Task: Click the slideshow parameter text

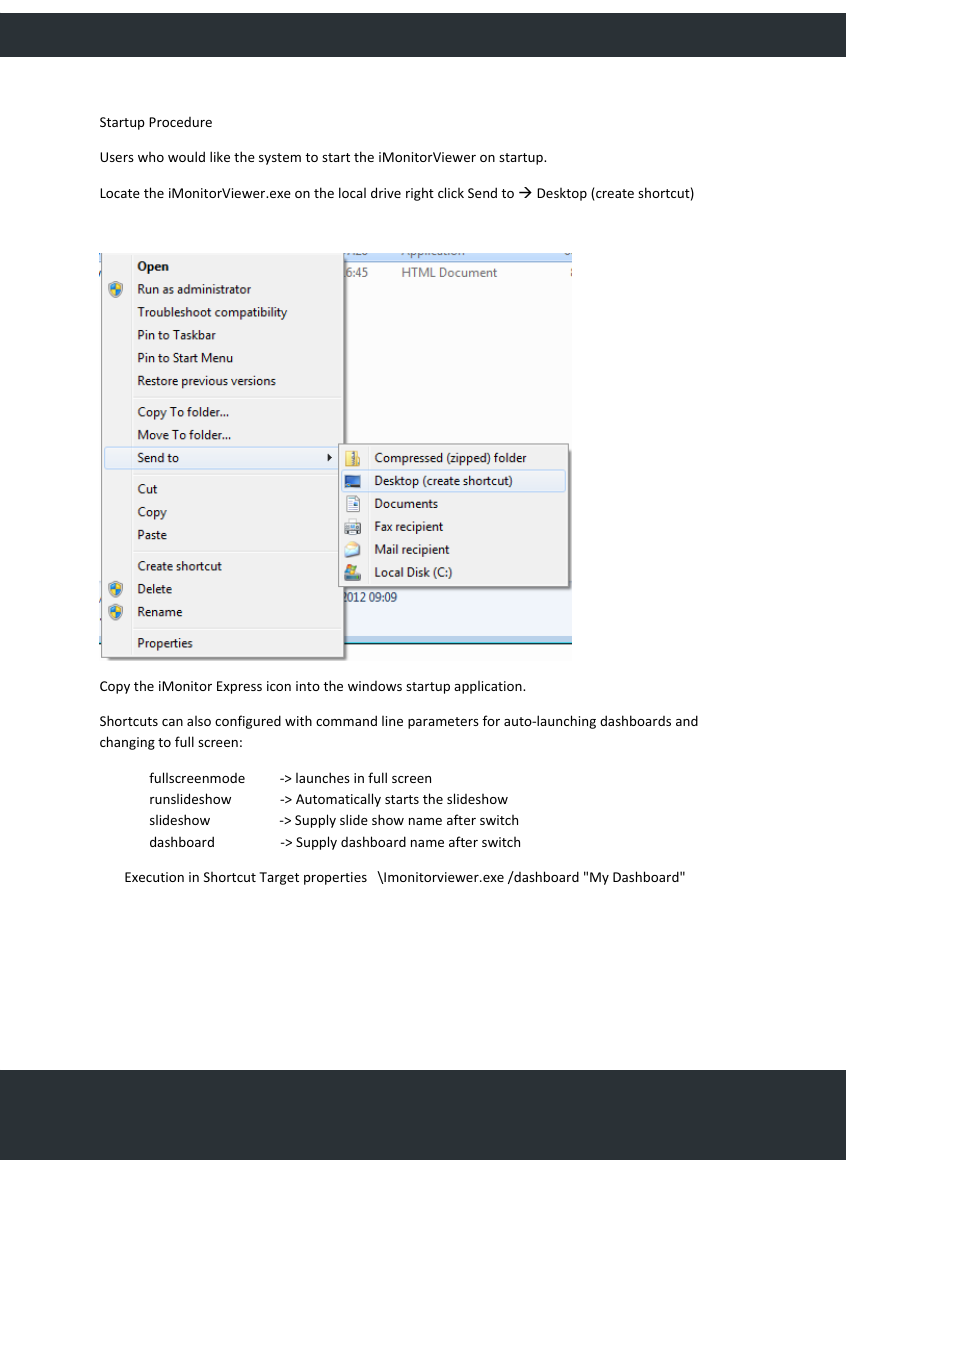Action: 180,821
